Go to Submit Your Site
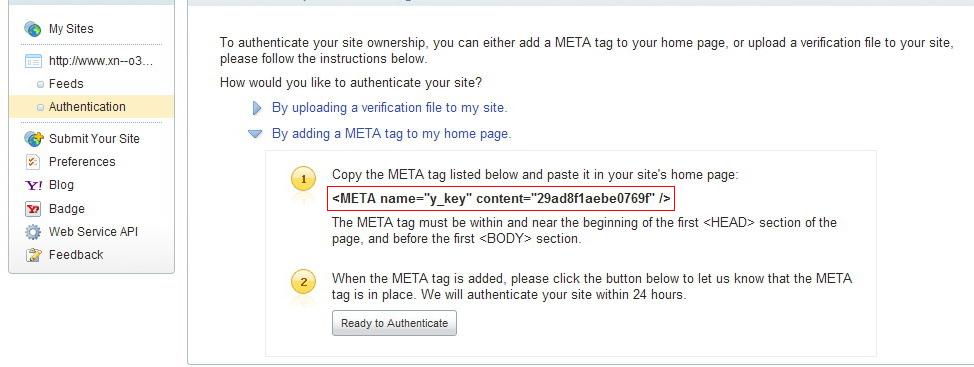Image resolution: width=974 pixels, height=367 pixels. (x=94, y=138)
